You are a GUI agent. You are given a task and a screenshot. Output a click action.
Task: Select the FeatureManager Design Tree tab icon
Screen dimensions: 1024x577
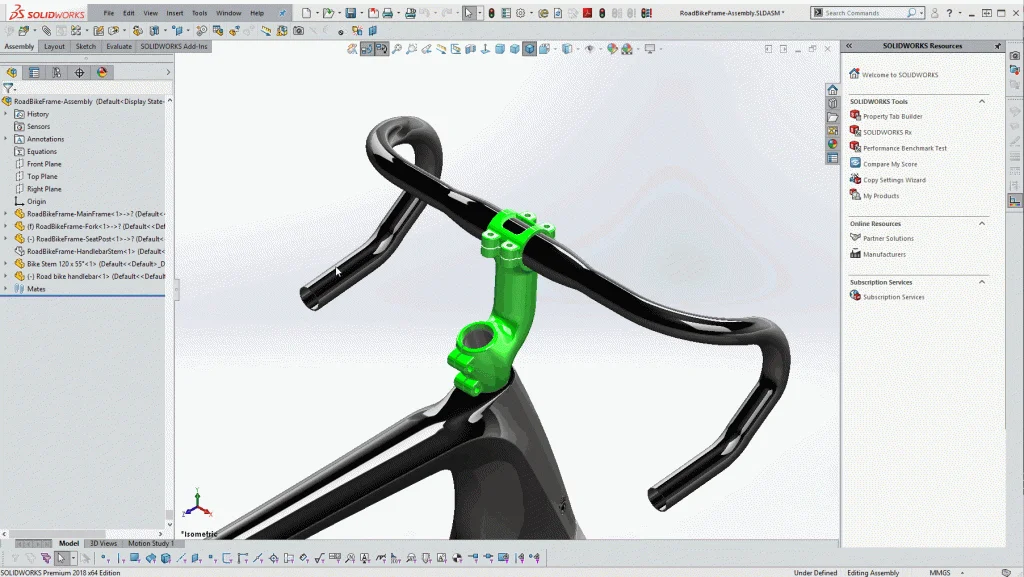pos(12,72)
